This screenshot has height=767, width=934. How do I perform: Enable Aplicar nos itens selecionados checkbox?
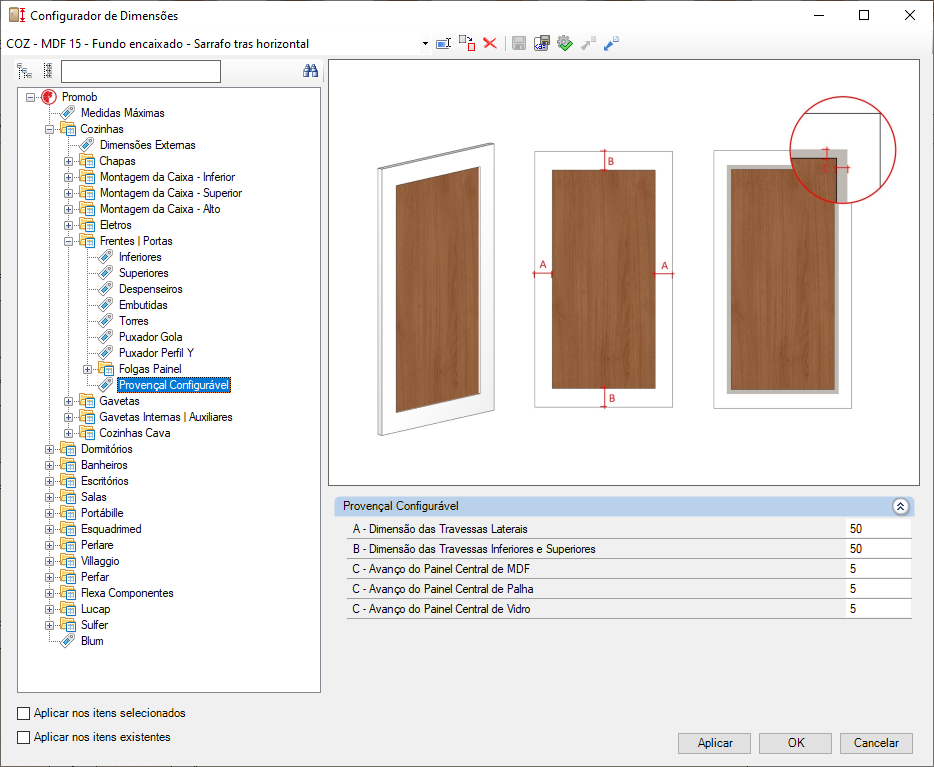(x=24, y=713)
